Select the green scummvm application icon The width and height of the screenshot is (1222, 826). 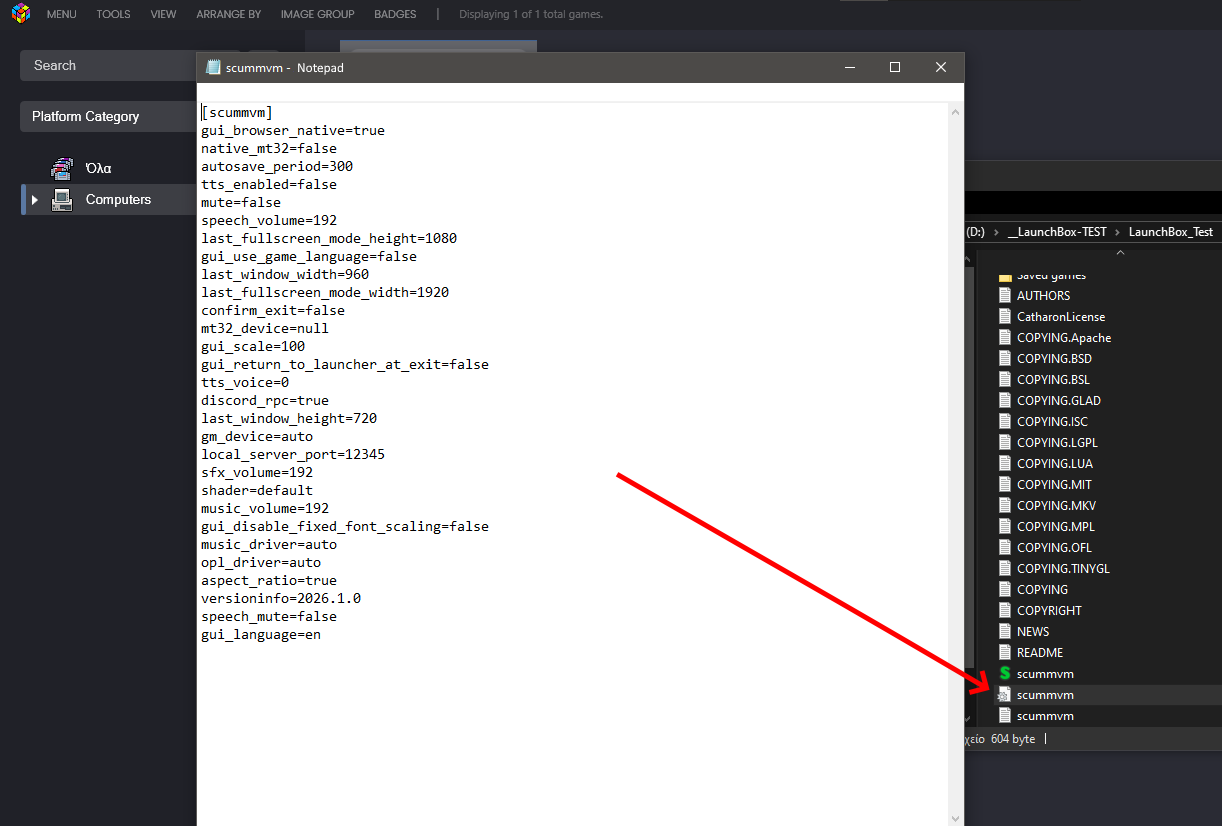tap(1005, 674)
